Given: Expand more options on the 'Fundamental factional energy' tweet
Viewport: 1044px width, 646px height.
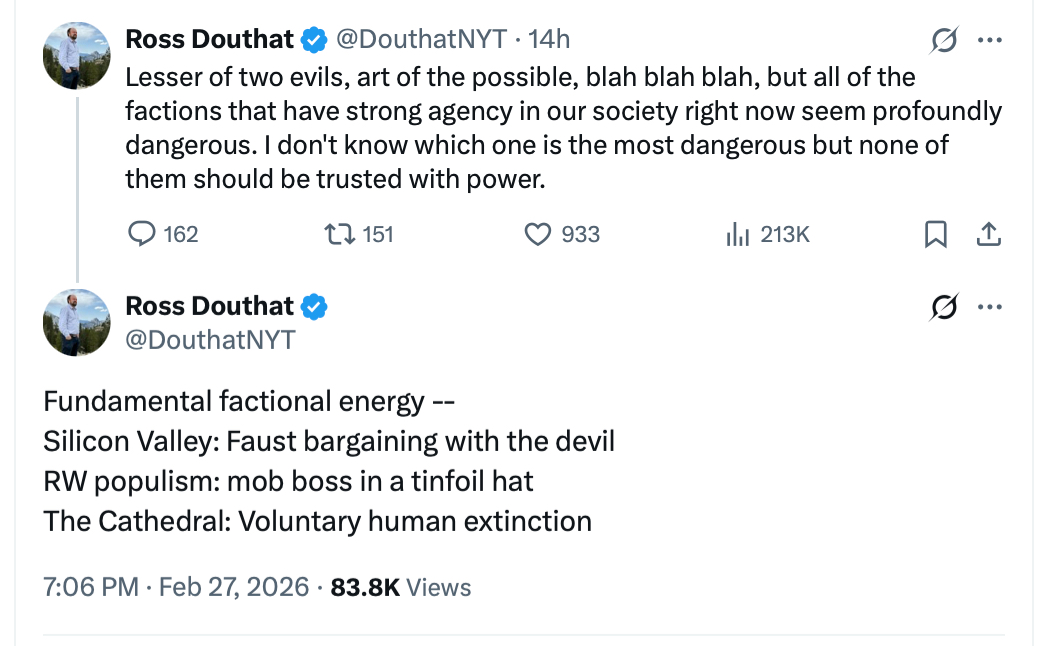Looking at the screenshot, I should [989, 307].
